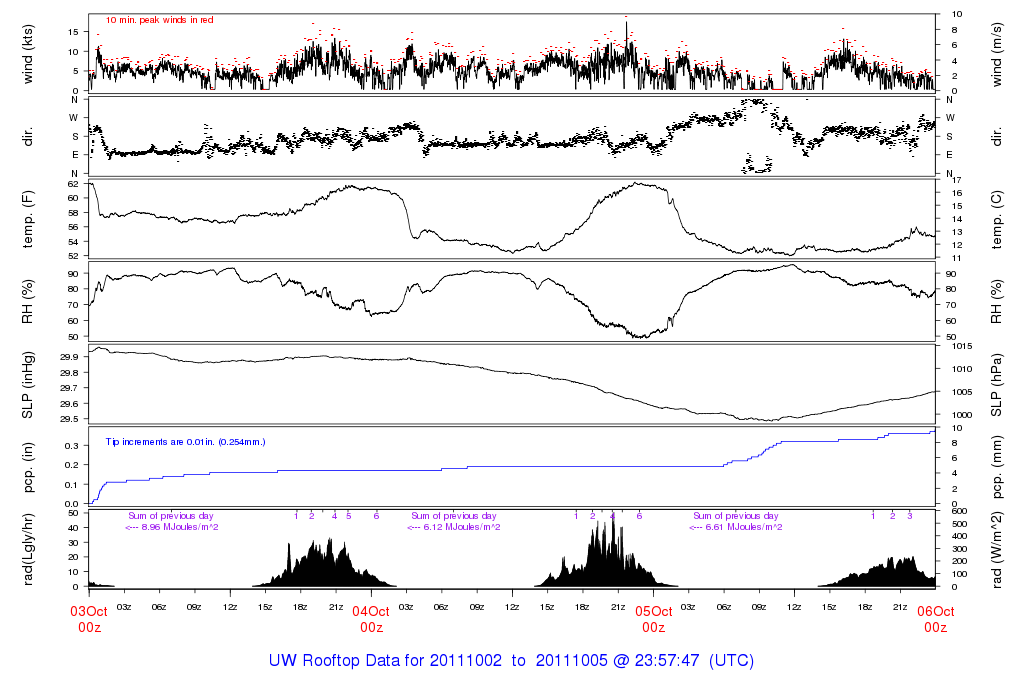Screen dimensions: 1024x700
Task: Click the red '05Oct' date label
Action: 654,612
